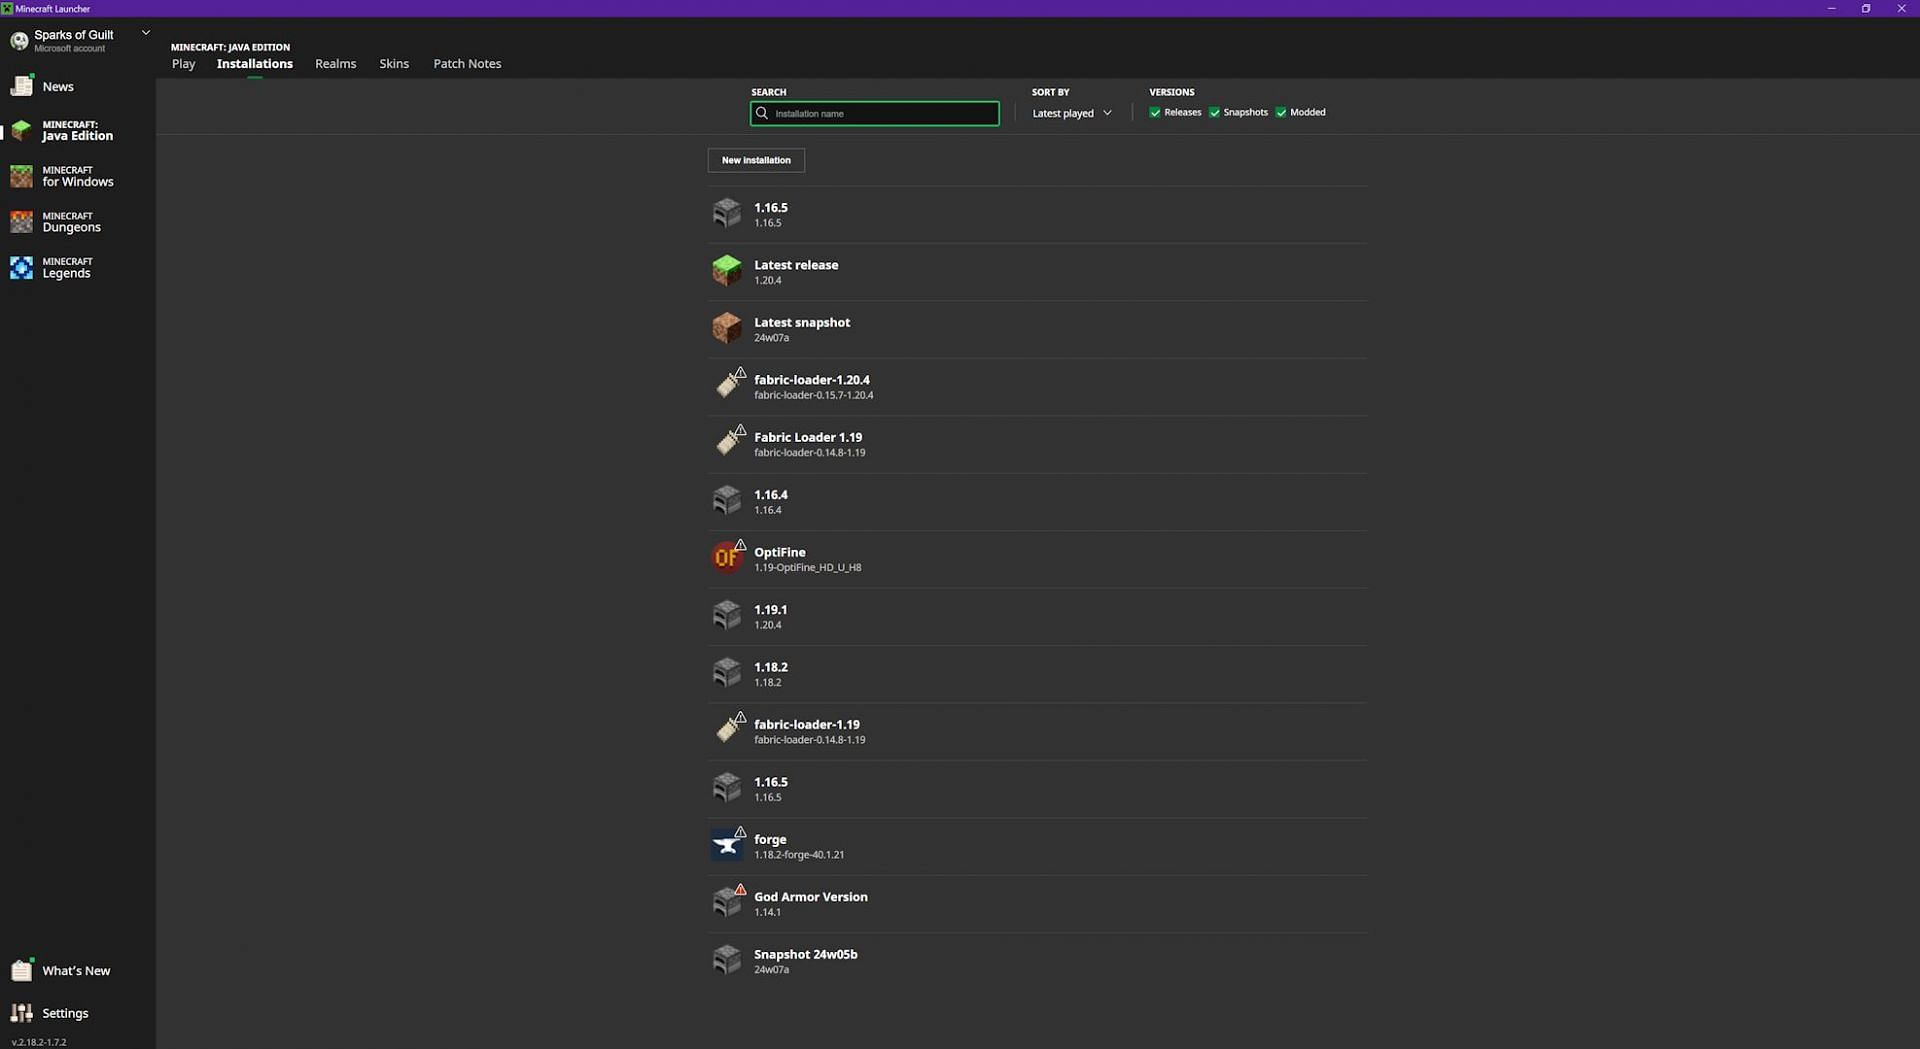Open News in the sidebar
This screenshot has height=1049, width=1920.
click(x=58, y=87)
